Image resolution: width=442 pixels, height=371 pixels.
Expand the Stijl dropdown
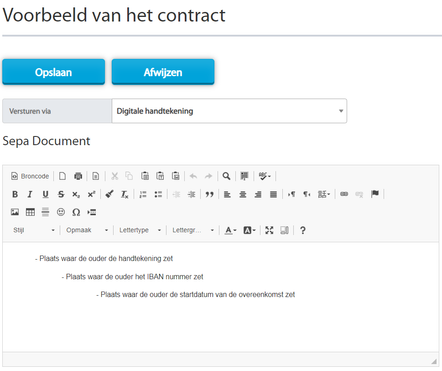[34, 230]
